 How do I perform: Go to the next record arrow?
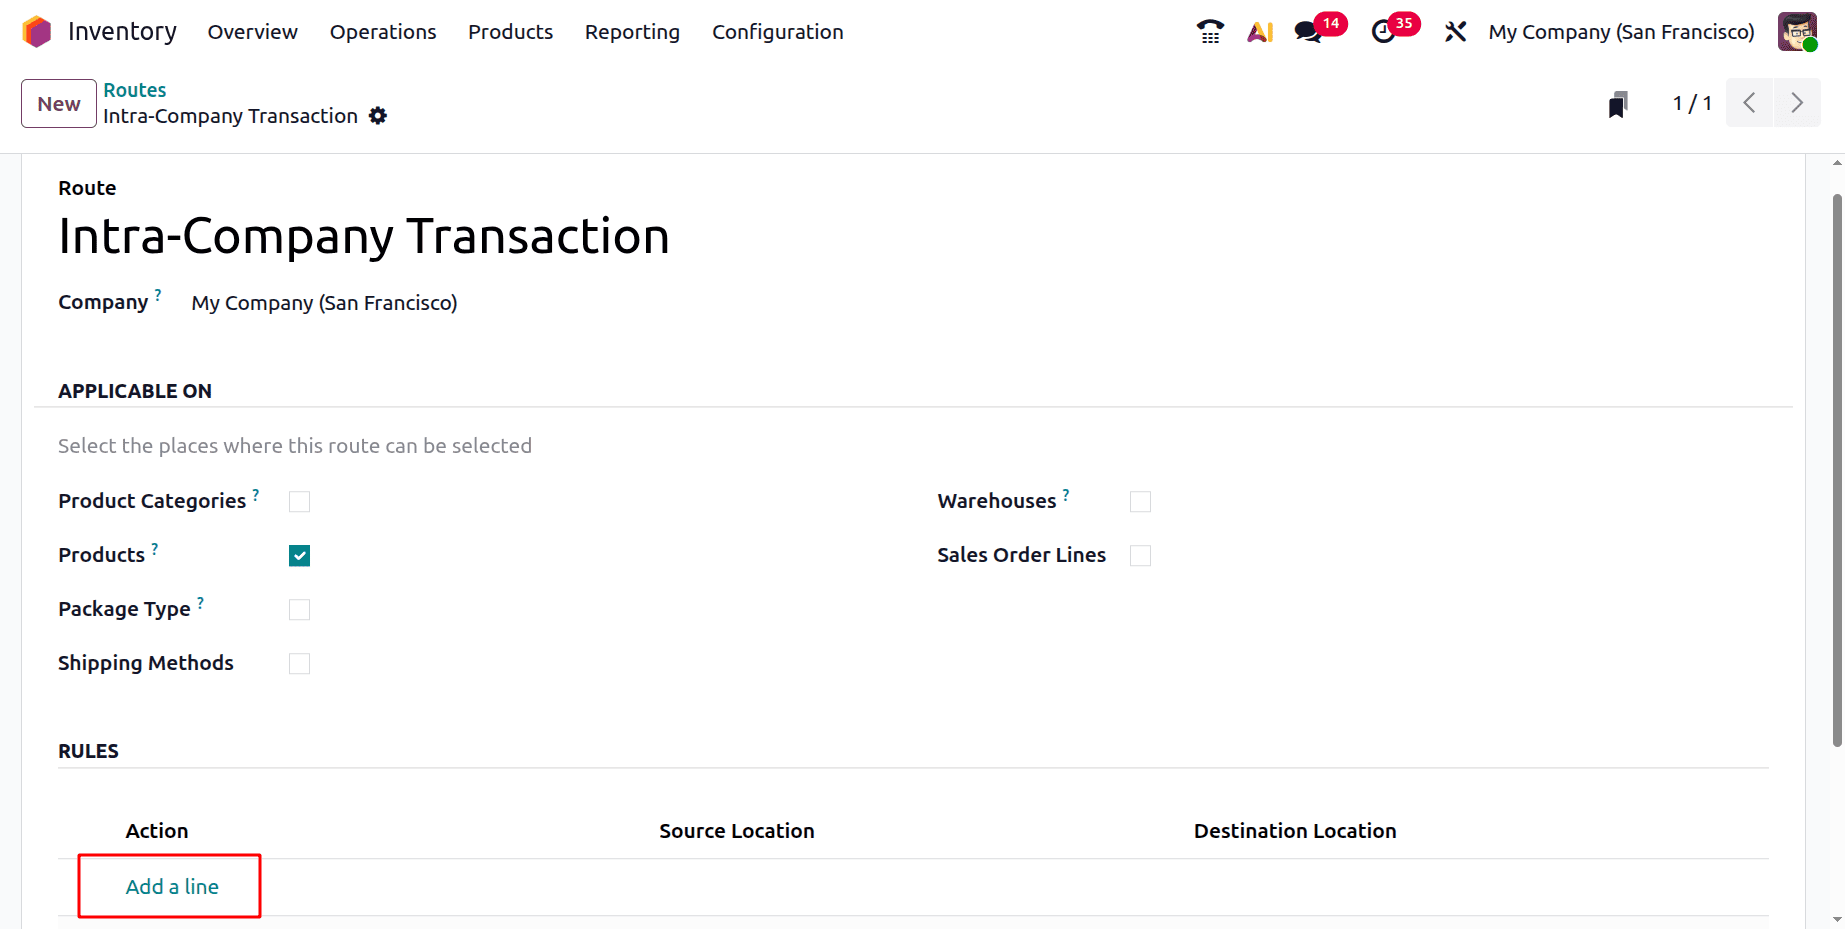coord(1797,102)
